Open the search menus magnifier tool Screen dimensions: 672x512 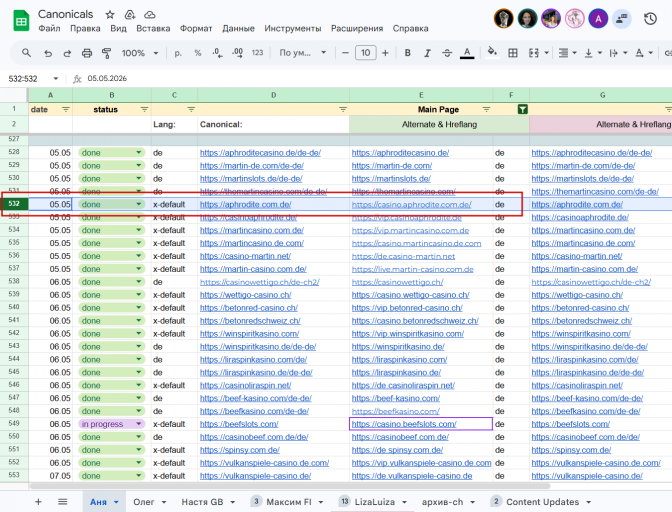coord(26,53)
